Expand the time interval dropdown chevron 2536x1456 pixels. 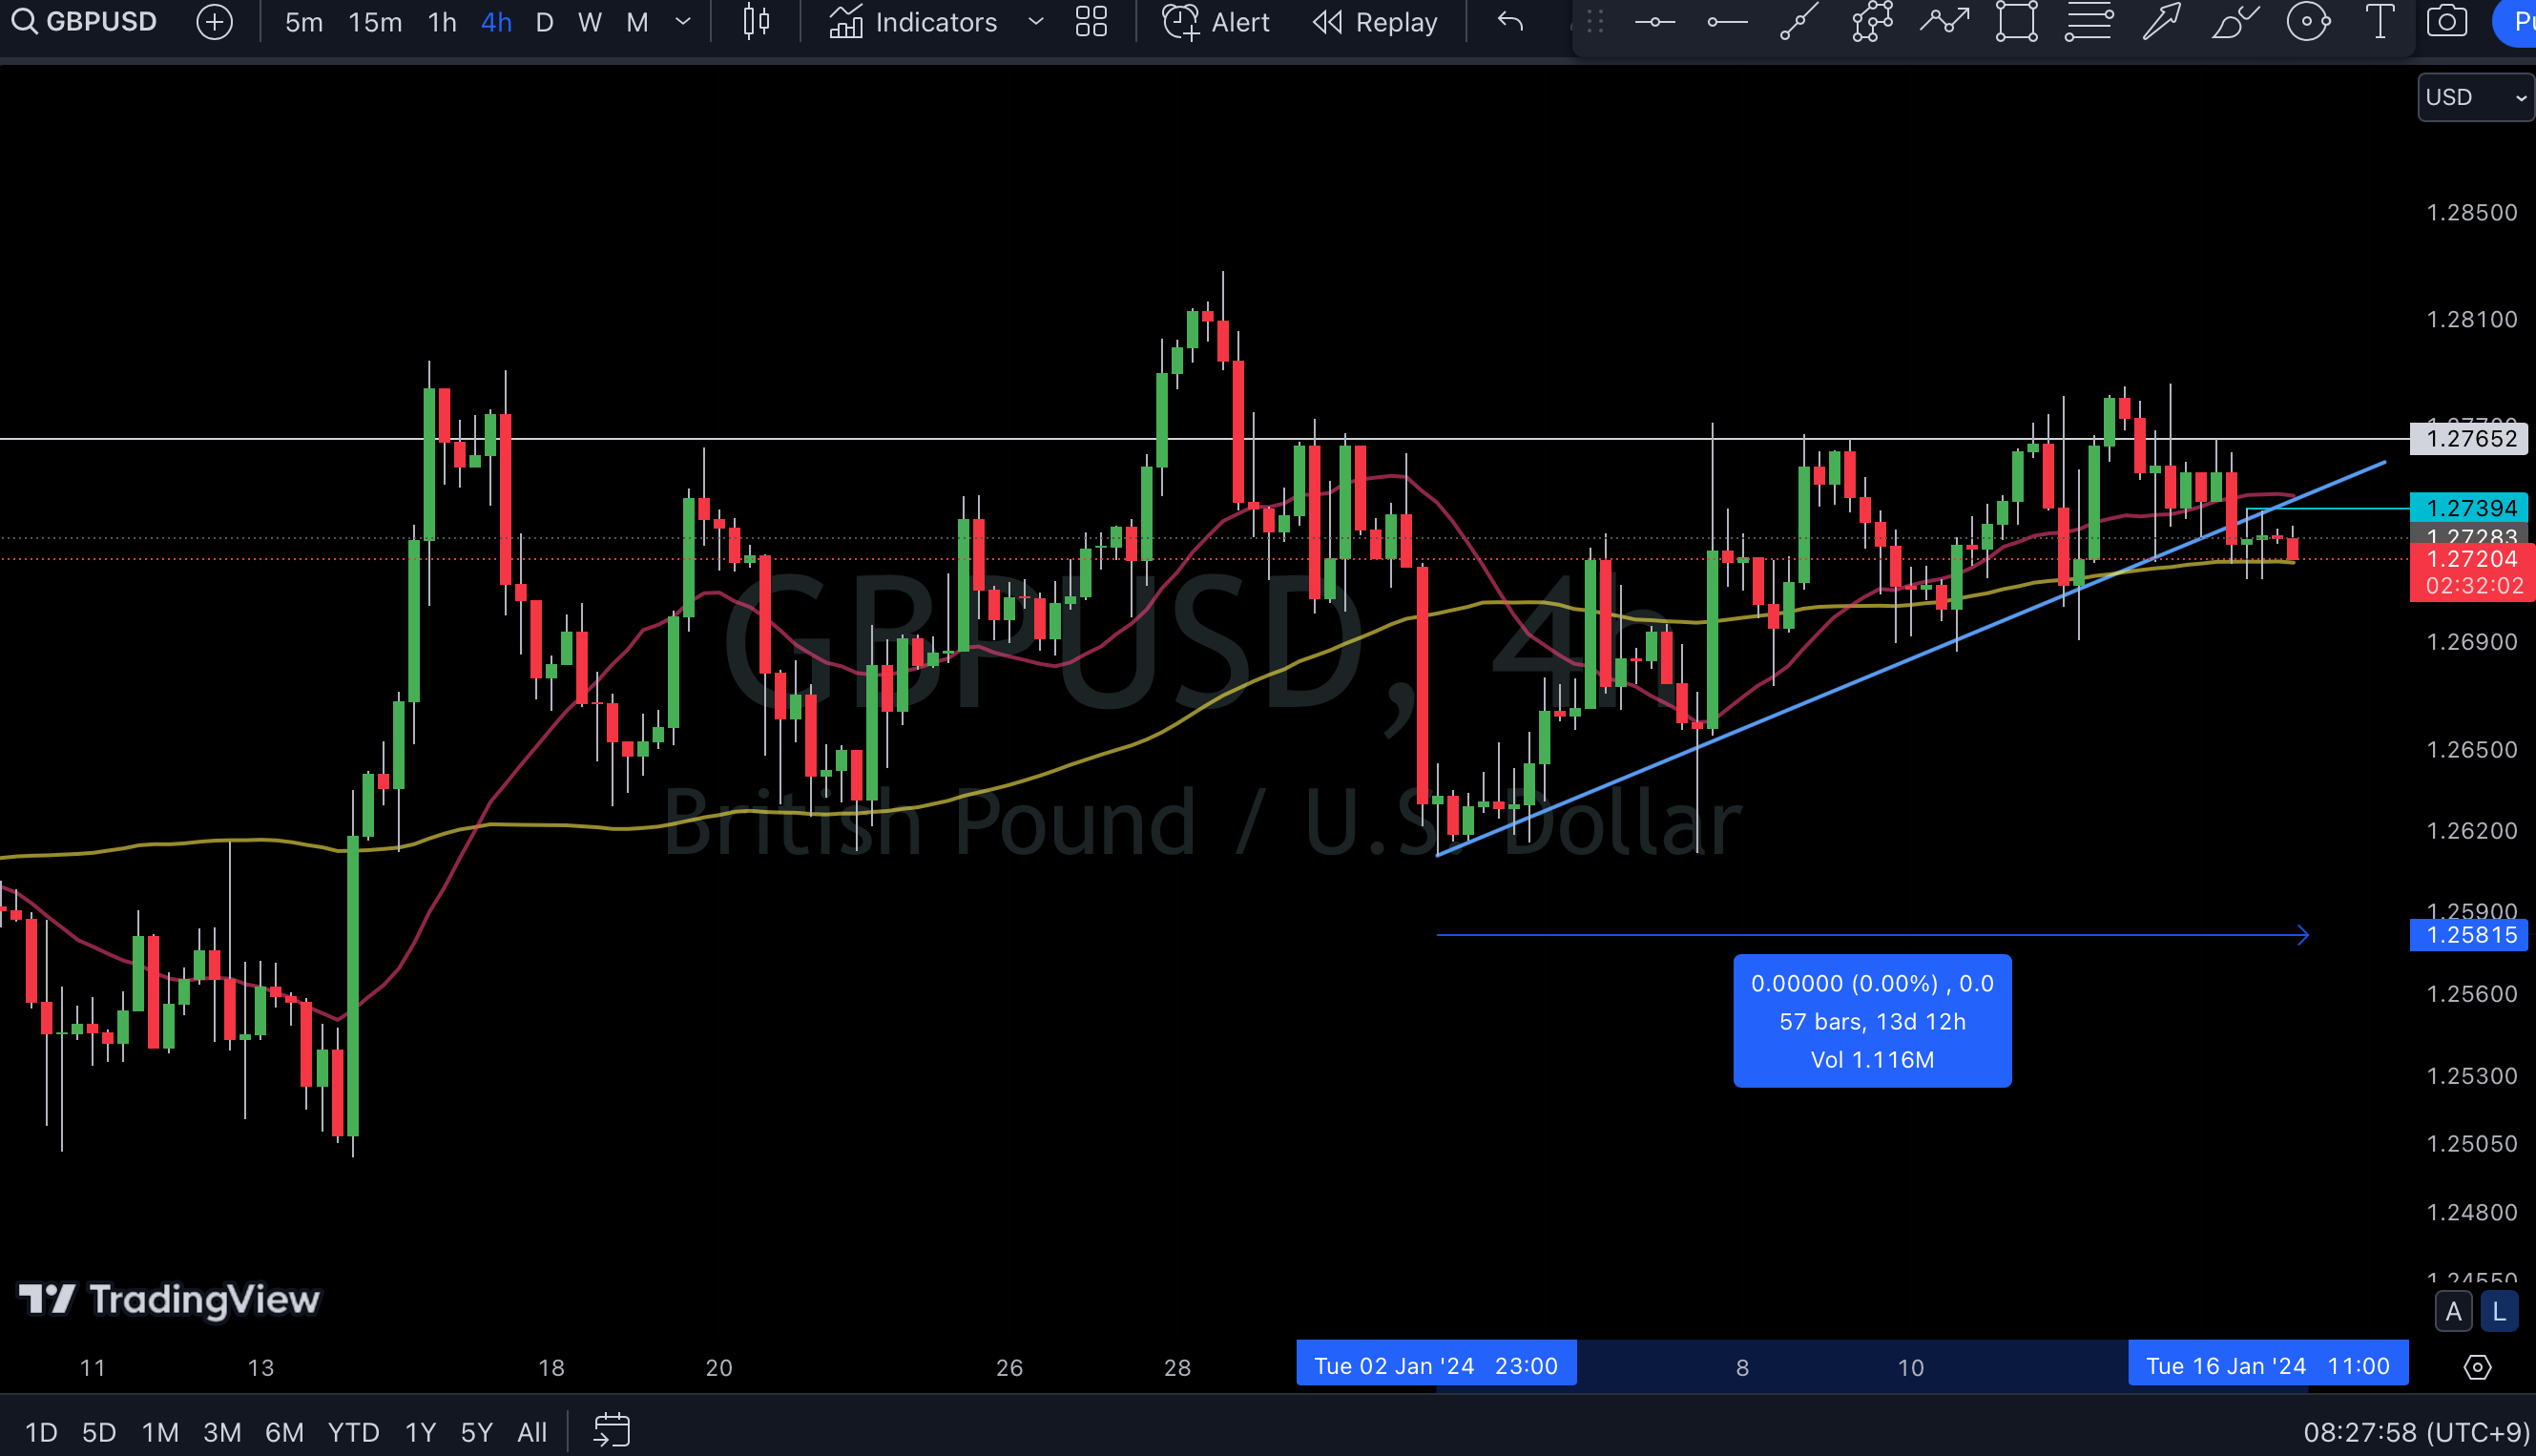pyautogui.click(x=683, y=22)
